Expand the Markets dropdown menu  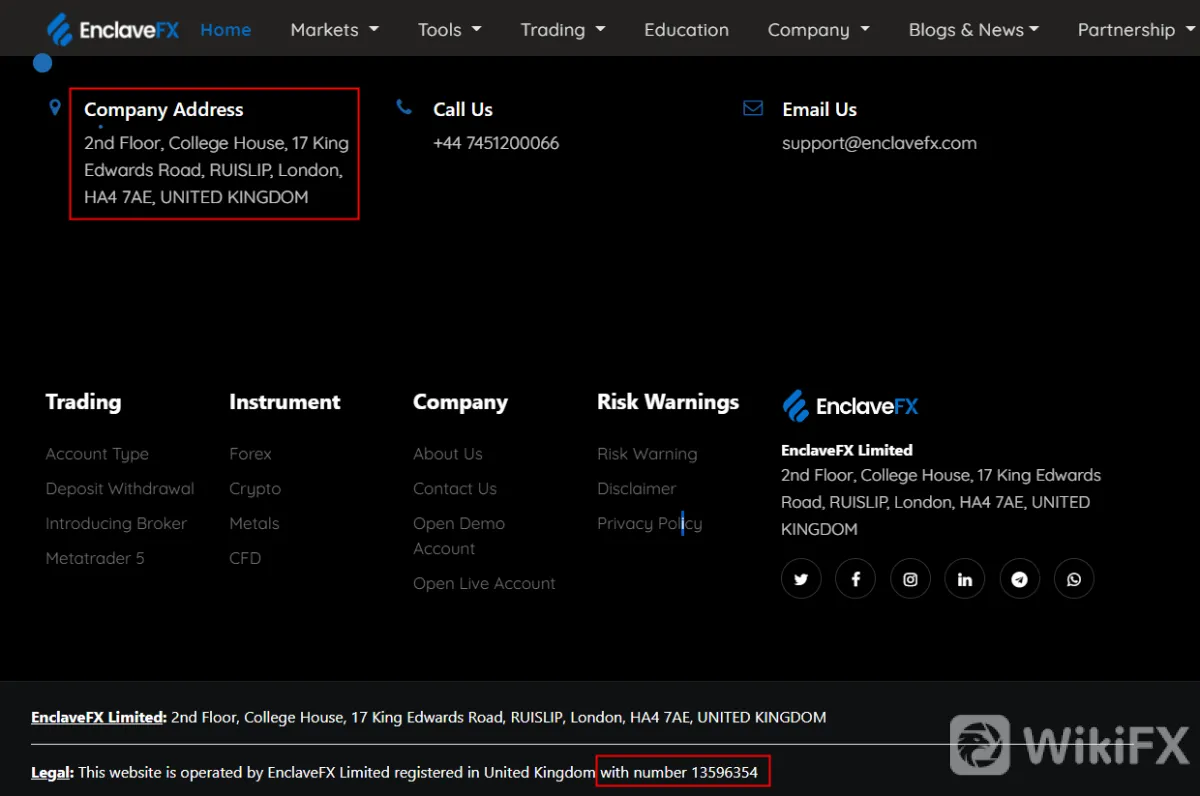click(x=335, y=29)
